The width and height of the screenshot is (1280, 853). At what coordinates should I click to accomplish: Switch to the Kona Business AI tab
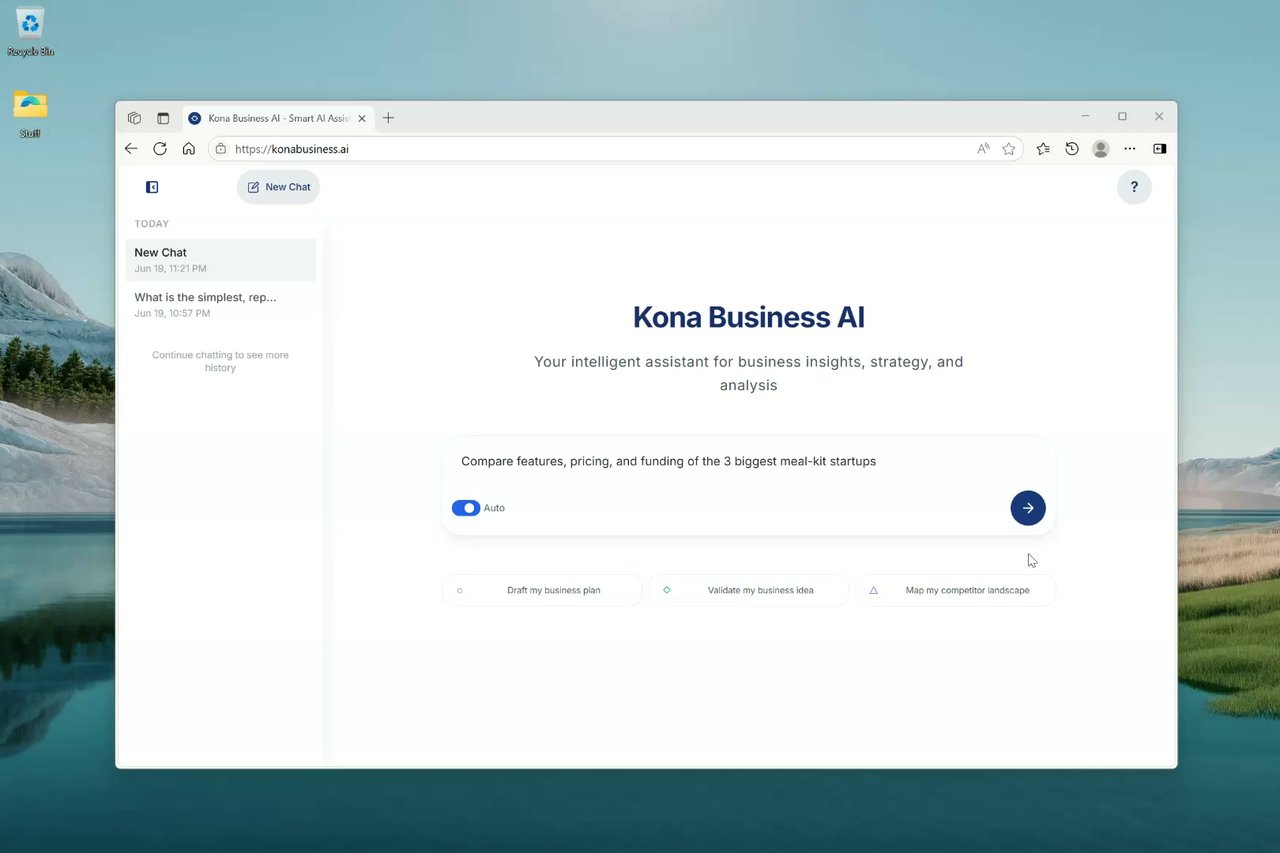[x=277, y=118]
